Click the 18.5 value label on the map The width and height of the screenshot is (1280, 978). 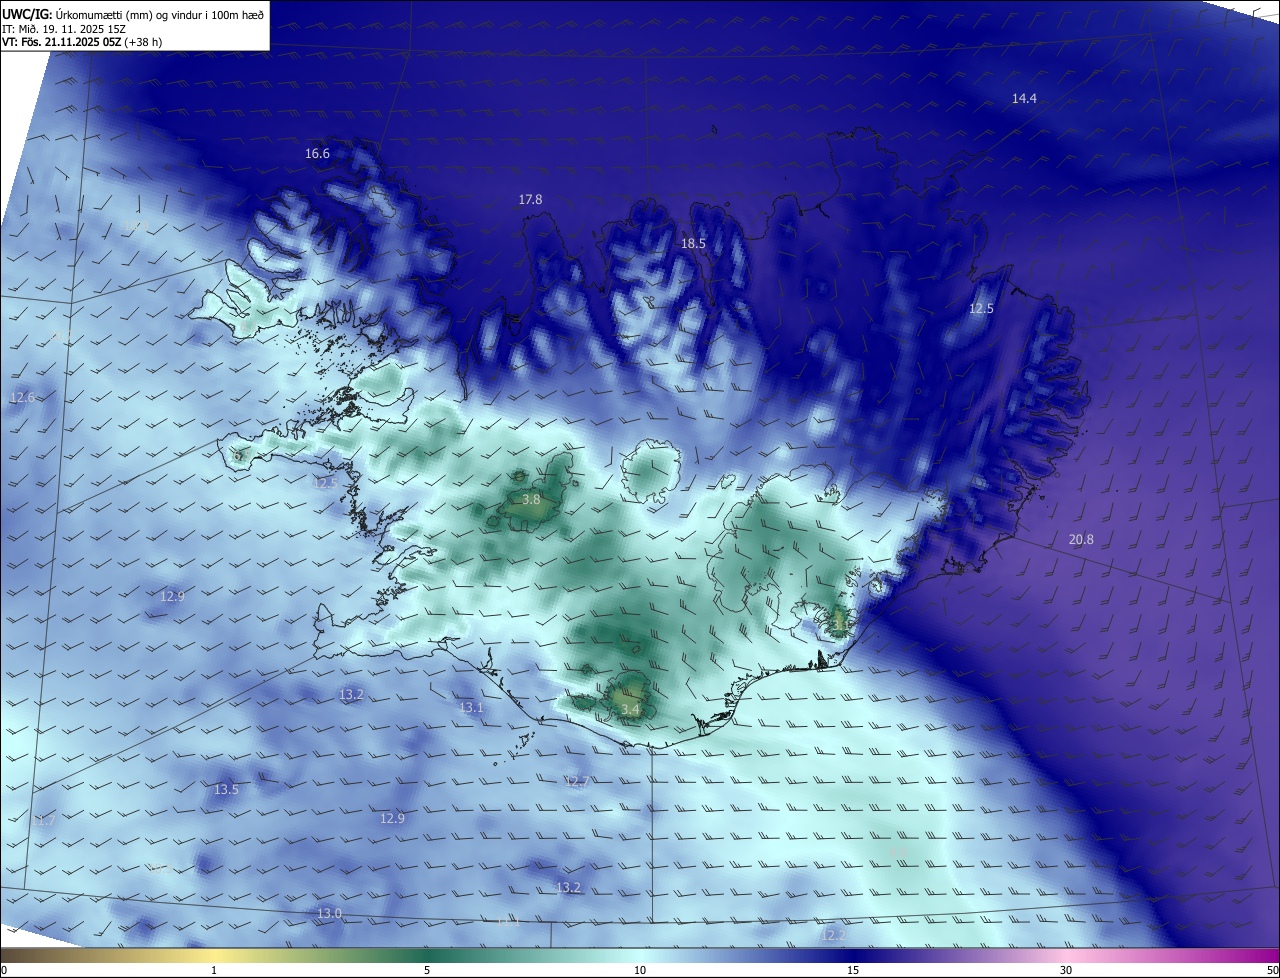[x=693, y=243]
